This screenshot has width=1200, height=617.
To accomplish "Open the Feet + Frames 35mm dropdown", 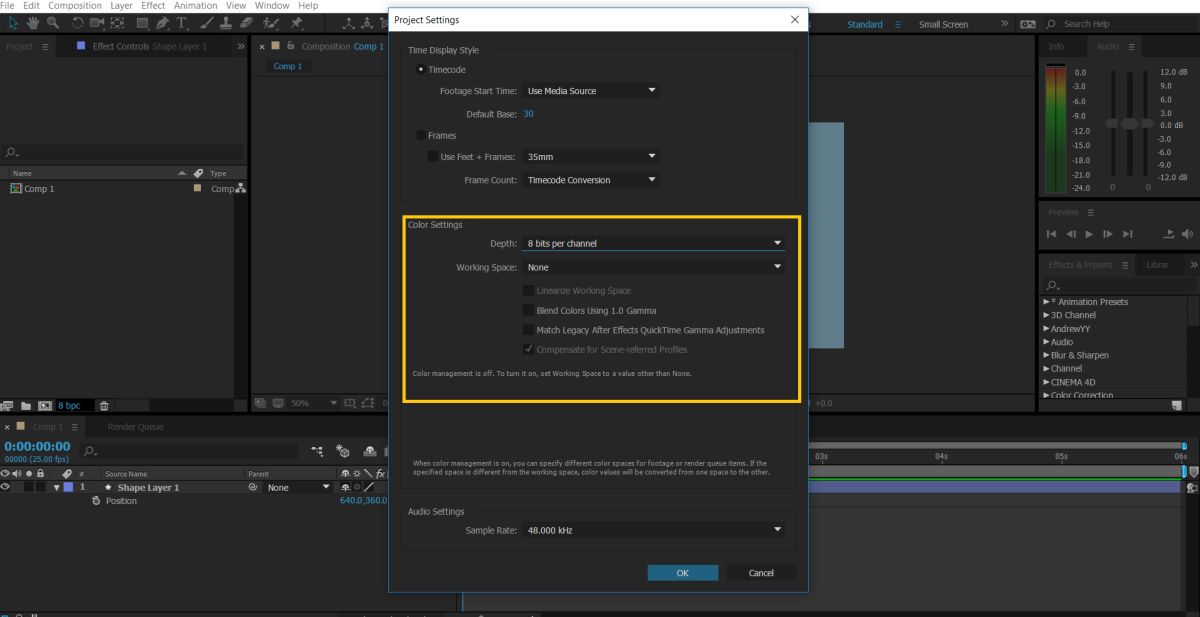I will click(590, 156).
